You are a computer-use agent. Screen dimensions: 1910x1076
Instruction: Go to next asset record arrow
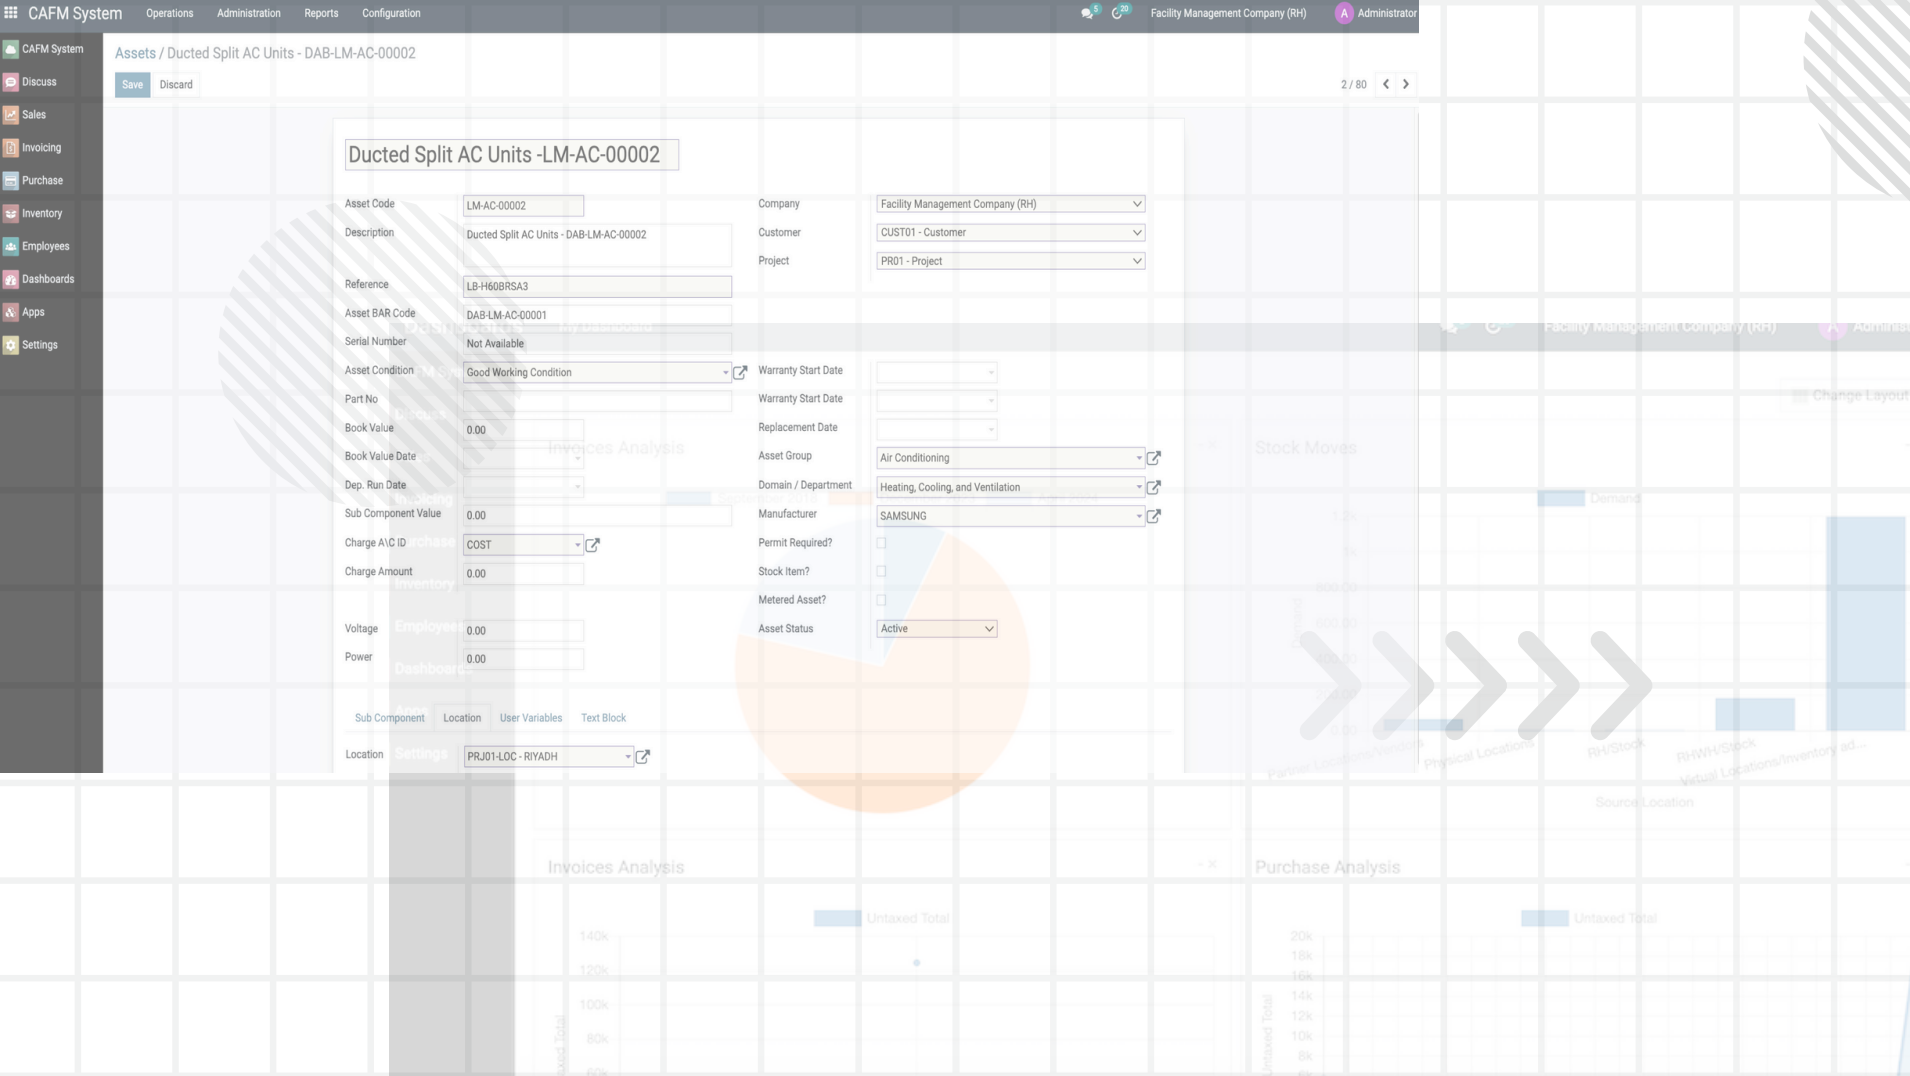click(x=1406, y=84)
